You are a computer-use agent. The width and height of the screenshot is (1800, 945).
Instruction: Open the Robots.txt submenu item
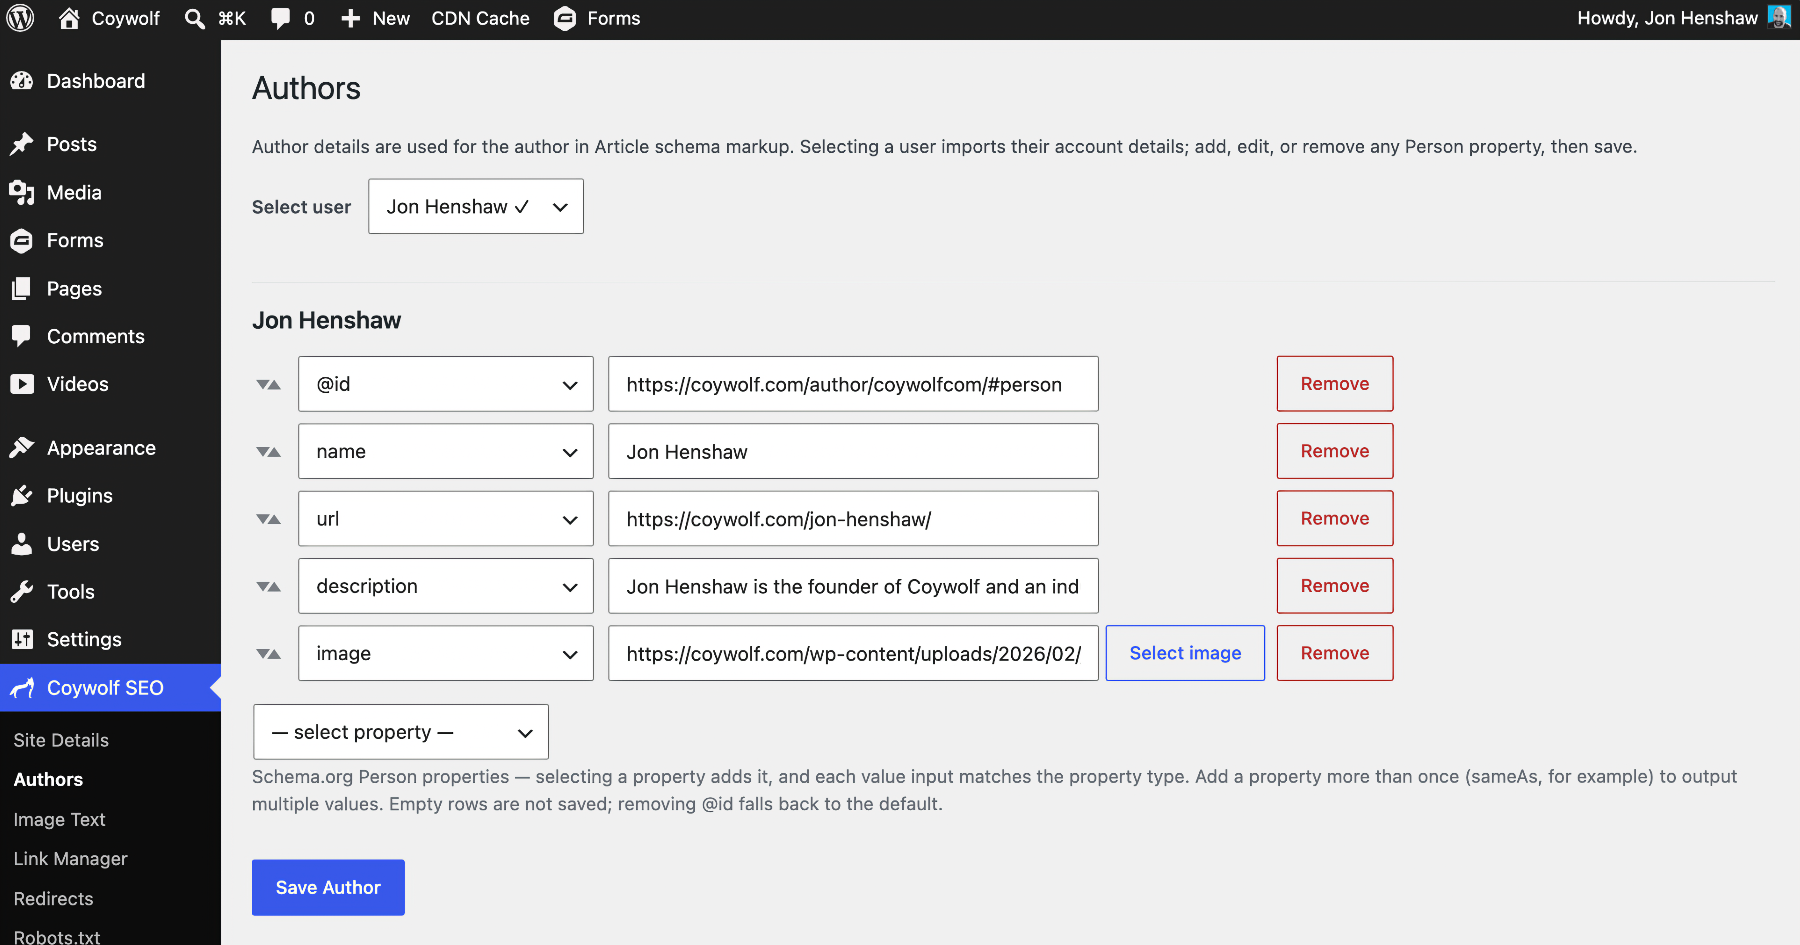(57, 937)
